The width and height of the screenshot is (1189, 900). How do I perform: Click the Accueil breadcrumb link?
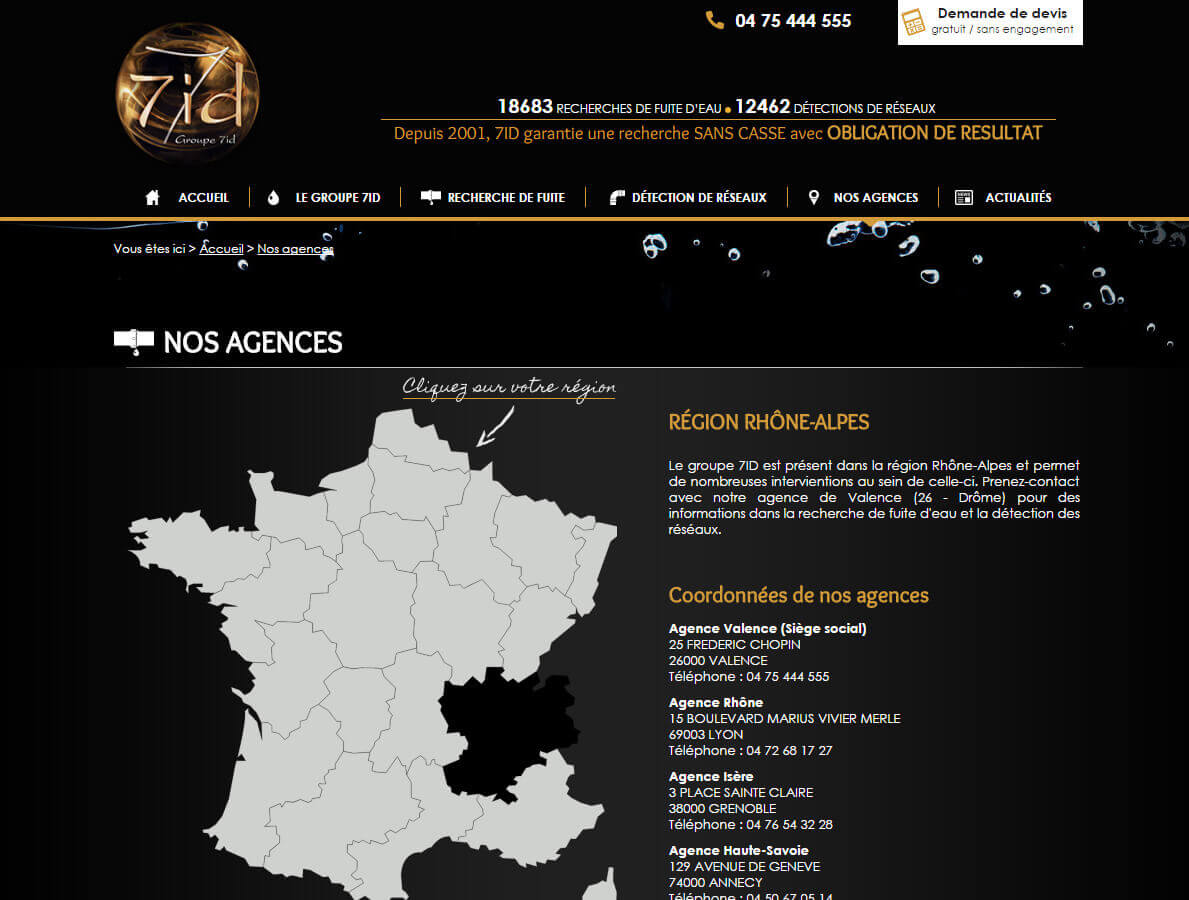221,249
